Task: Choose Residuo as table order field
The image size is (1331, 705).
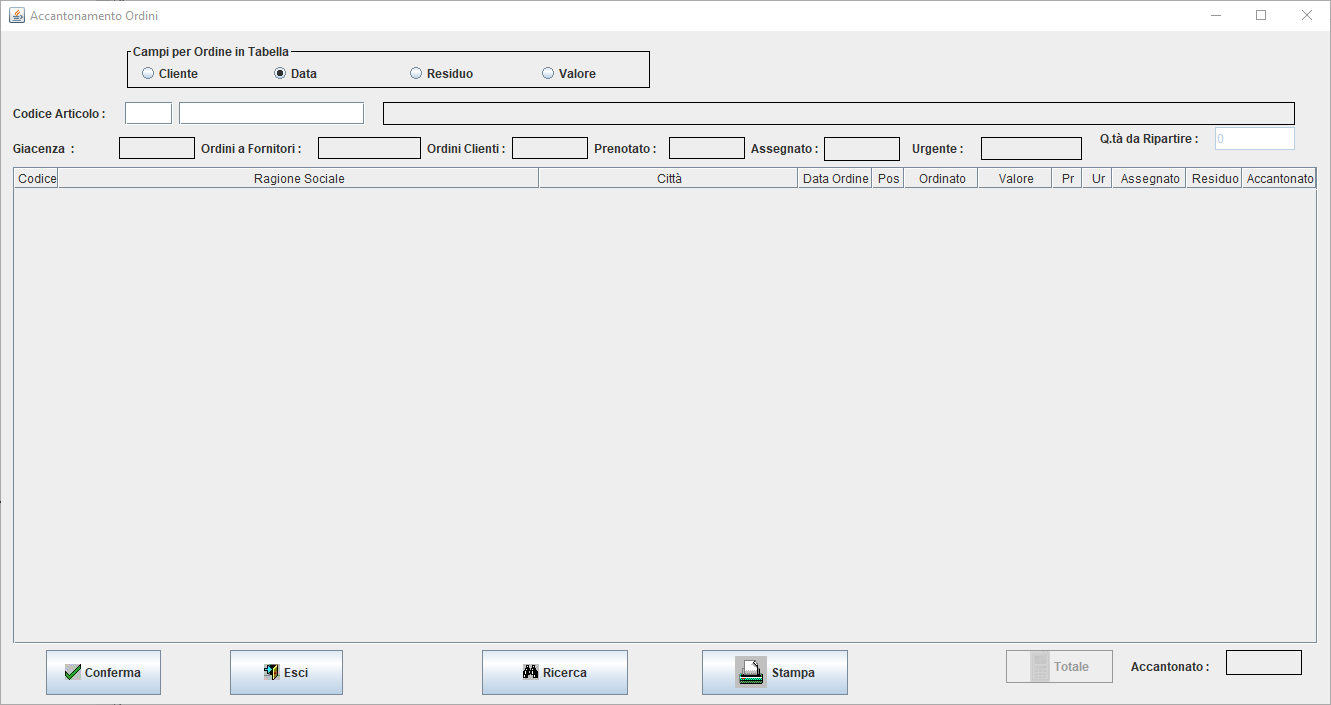Action: [416, 73]
